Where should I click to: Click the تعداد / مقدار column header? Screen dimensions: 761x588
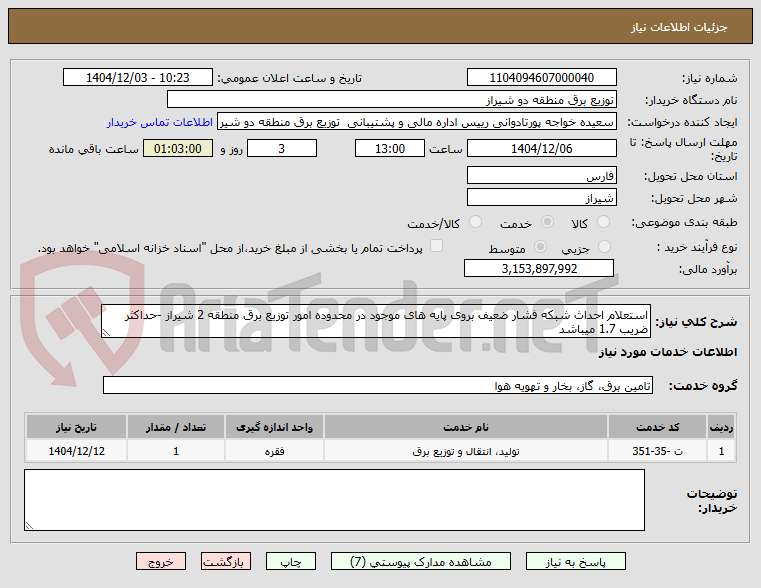point(176,427)
